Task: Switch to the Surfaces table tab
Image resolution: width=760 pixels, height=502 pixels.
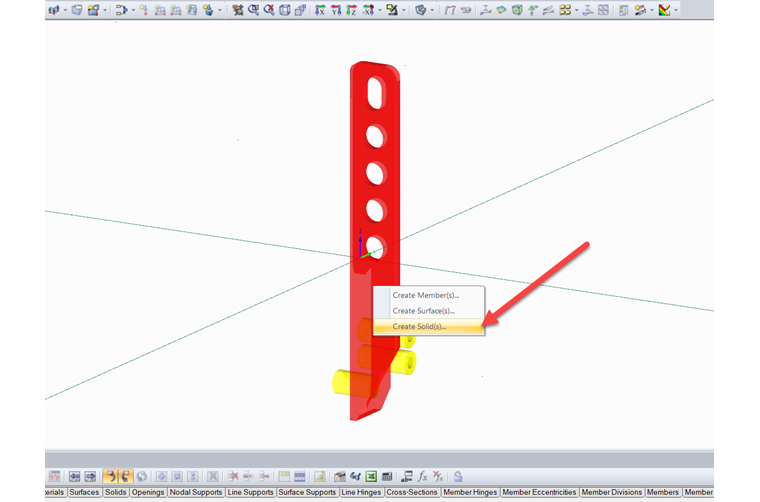Action: [84, 492]
